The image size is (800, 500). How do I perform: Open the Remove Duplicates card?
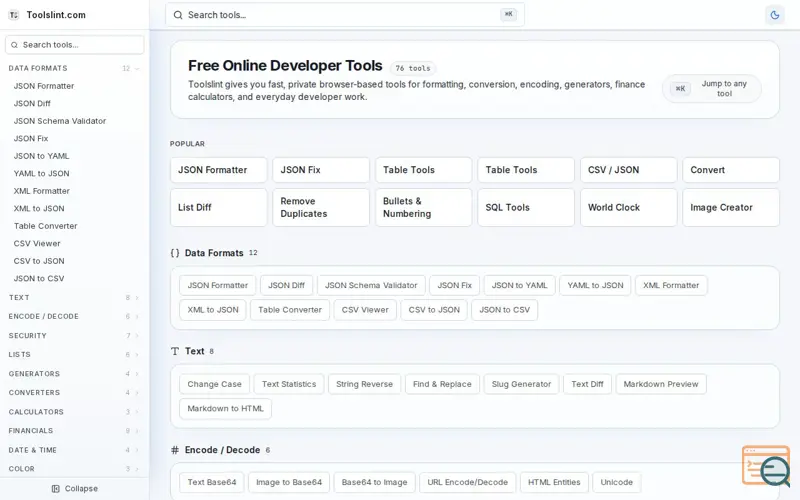pos(321,208)
